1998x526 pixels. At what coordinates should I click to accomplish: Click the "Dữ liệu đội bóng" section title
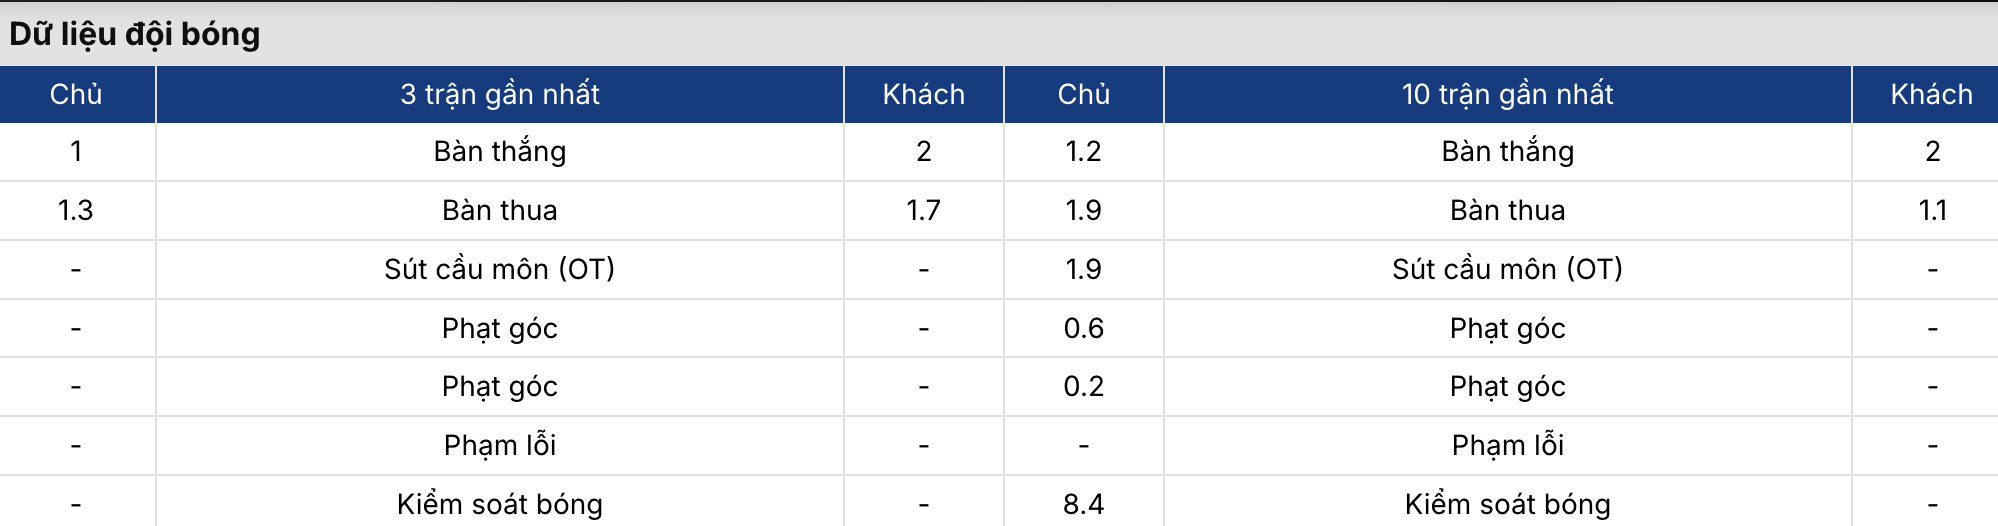click(134, 35)
